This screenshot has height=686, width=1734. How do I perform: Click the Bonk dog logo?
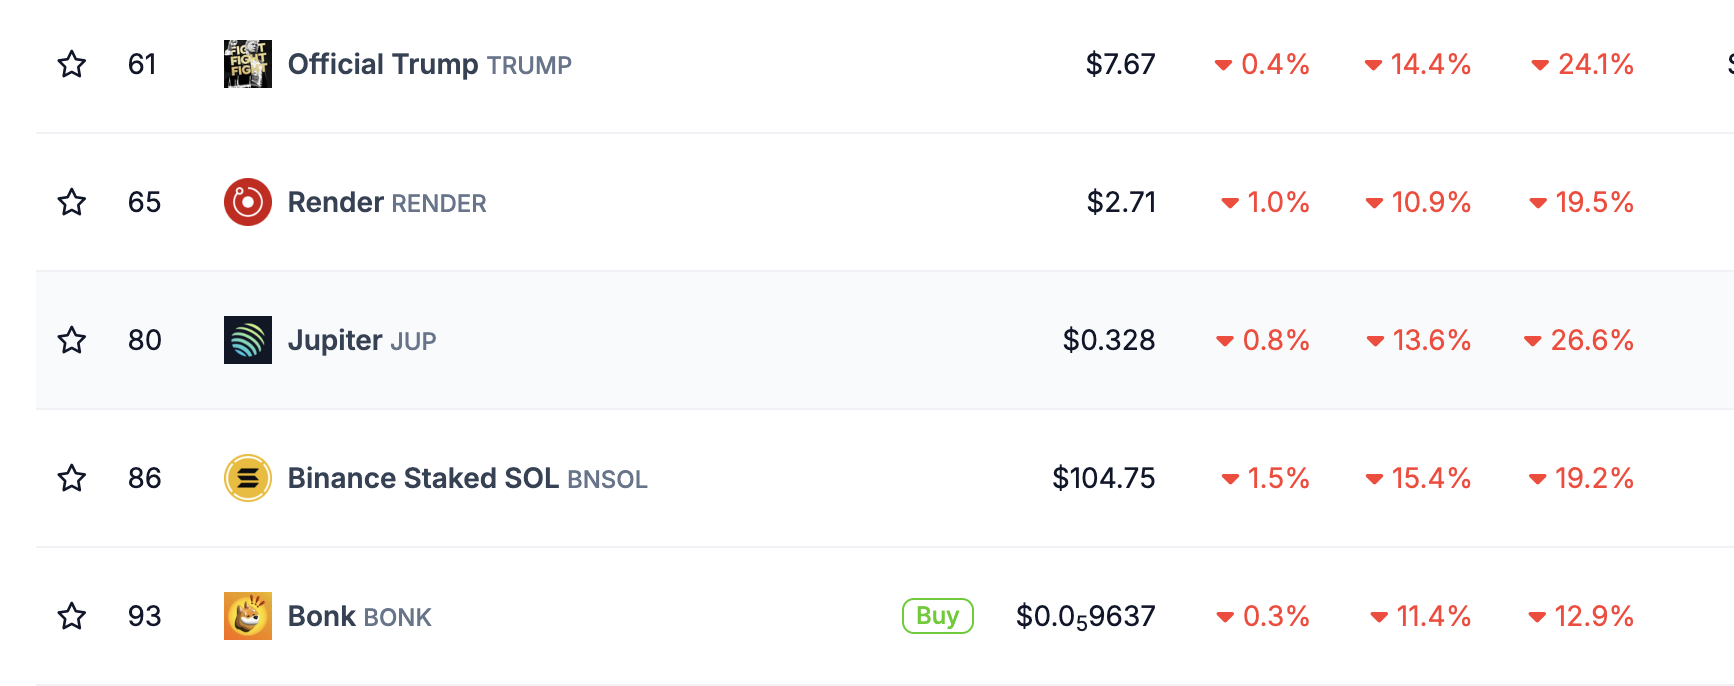[247, 616]
